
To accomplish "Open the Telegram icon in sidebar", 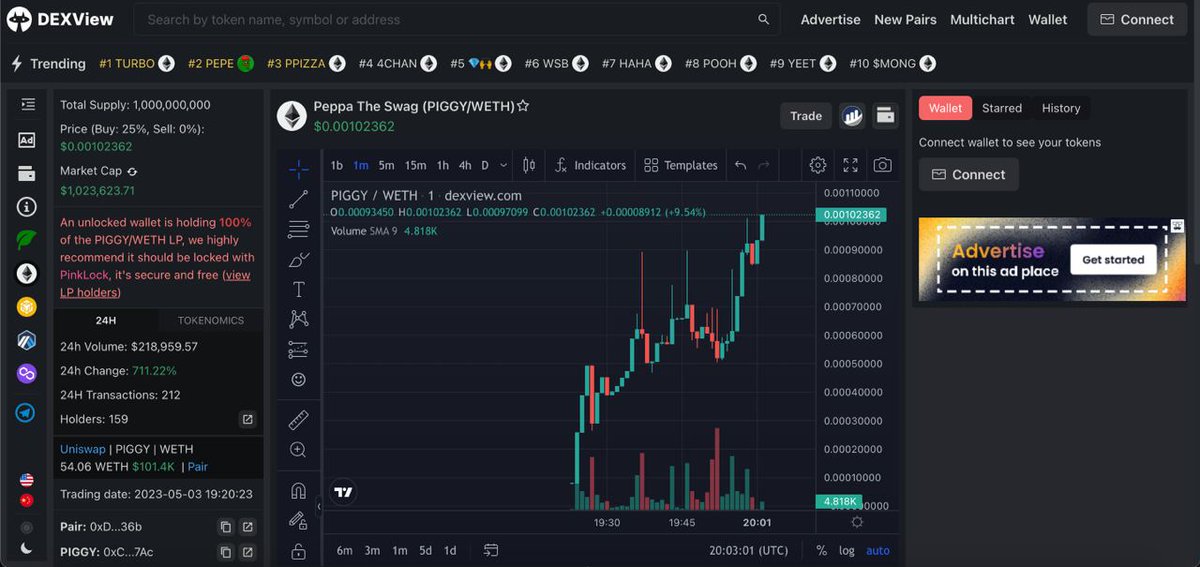I will 27,412.
